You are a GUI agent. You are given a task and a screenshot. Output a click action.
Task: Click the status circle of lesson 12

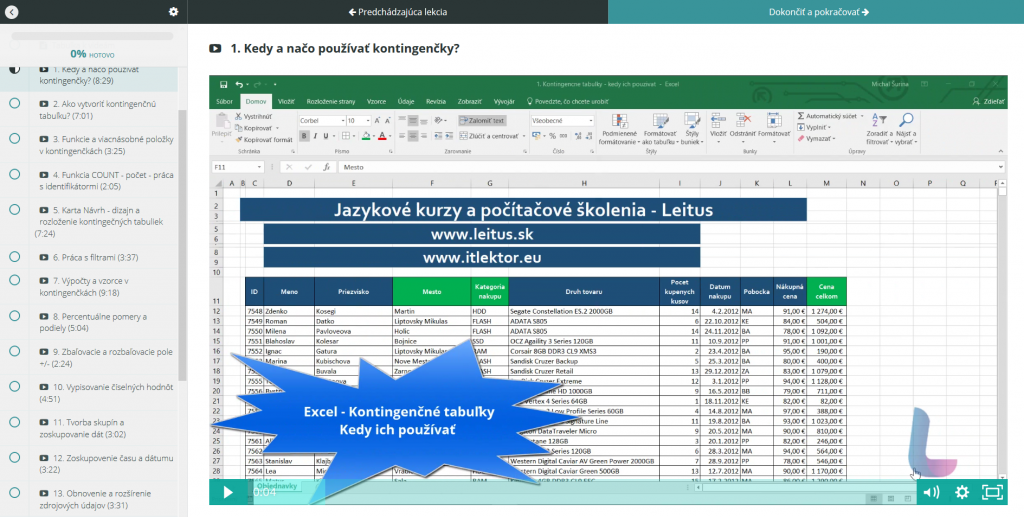(x=14, y=458)
